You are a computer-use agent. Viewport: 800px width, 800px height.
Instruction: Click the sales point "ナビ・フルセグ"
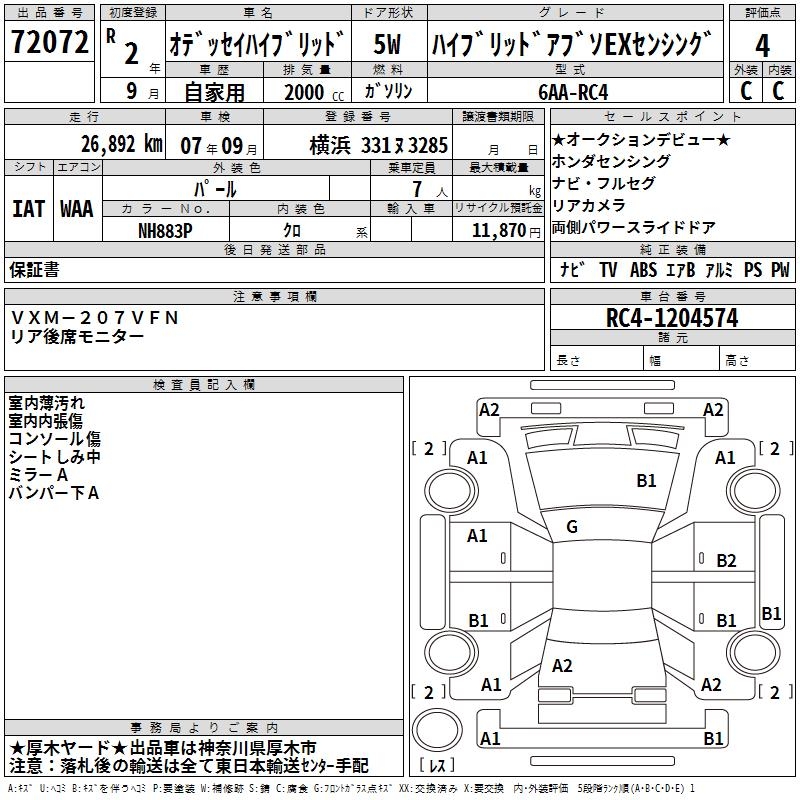604,183
